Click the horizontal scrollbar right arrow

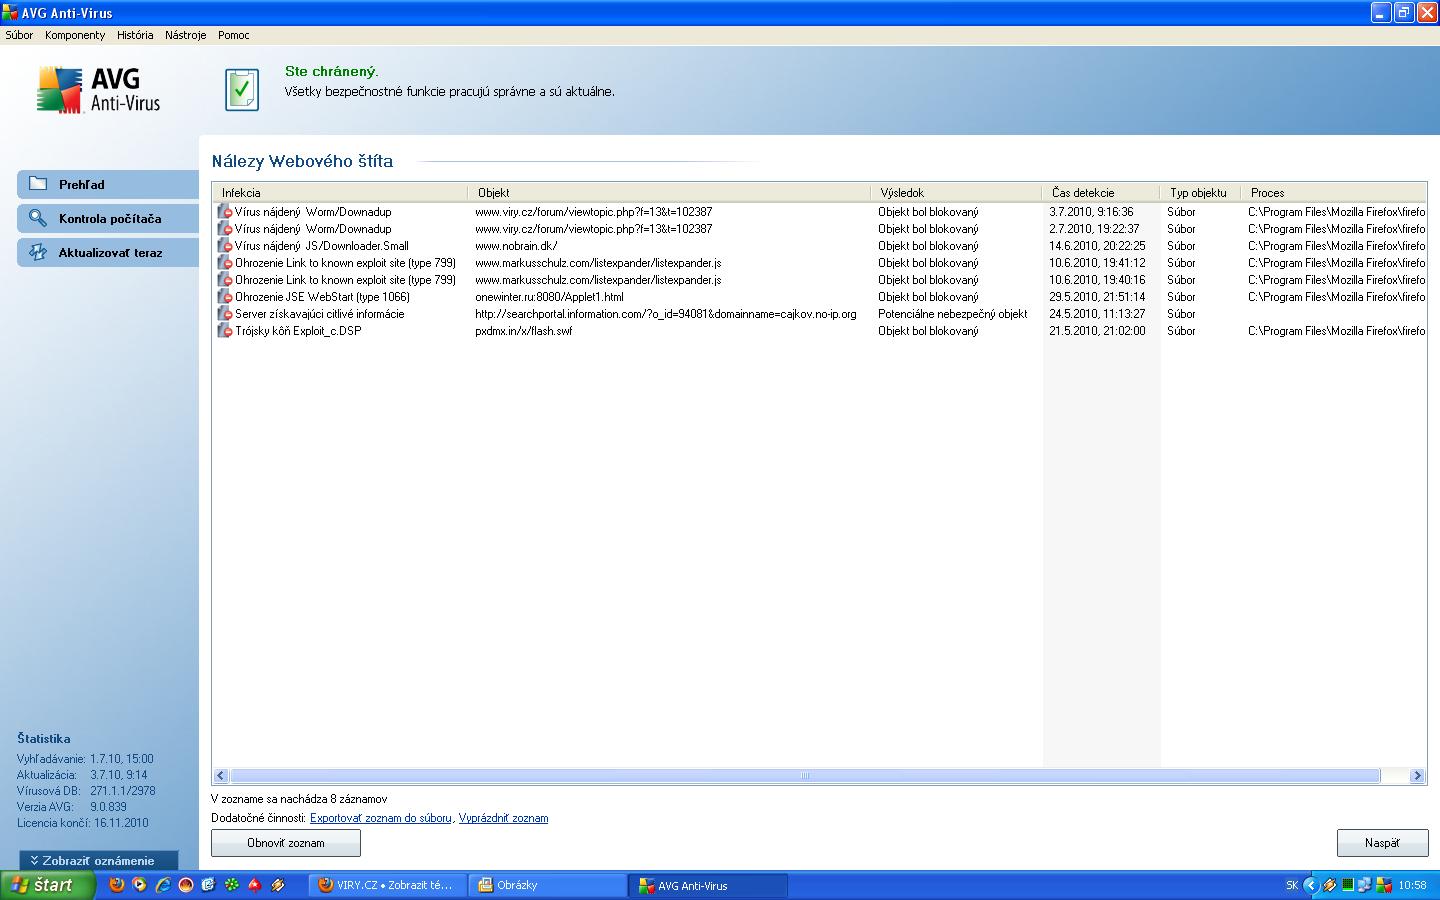pos(1416,776)
